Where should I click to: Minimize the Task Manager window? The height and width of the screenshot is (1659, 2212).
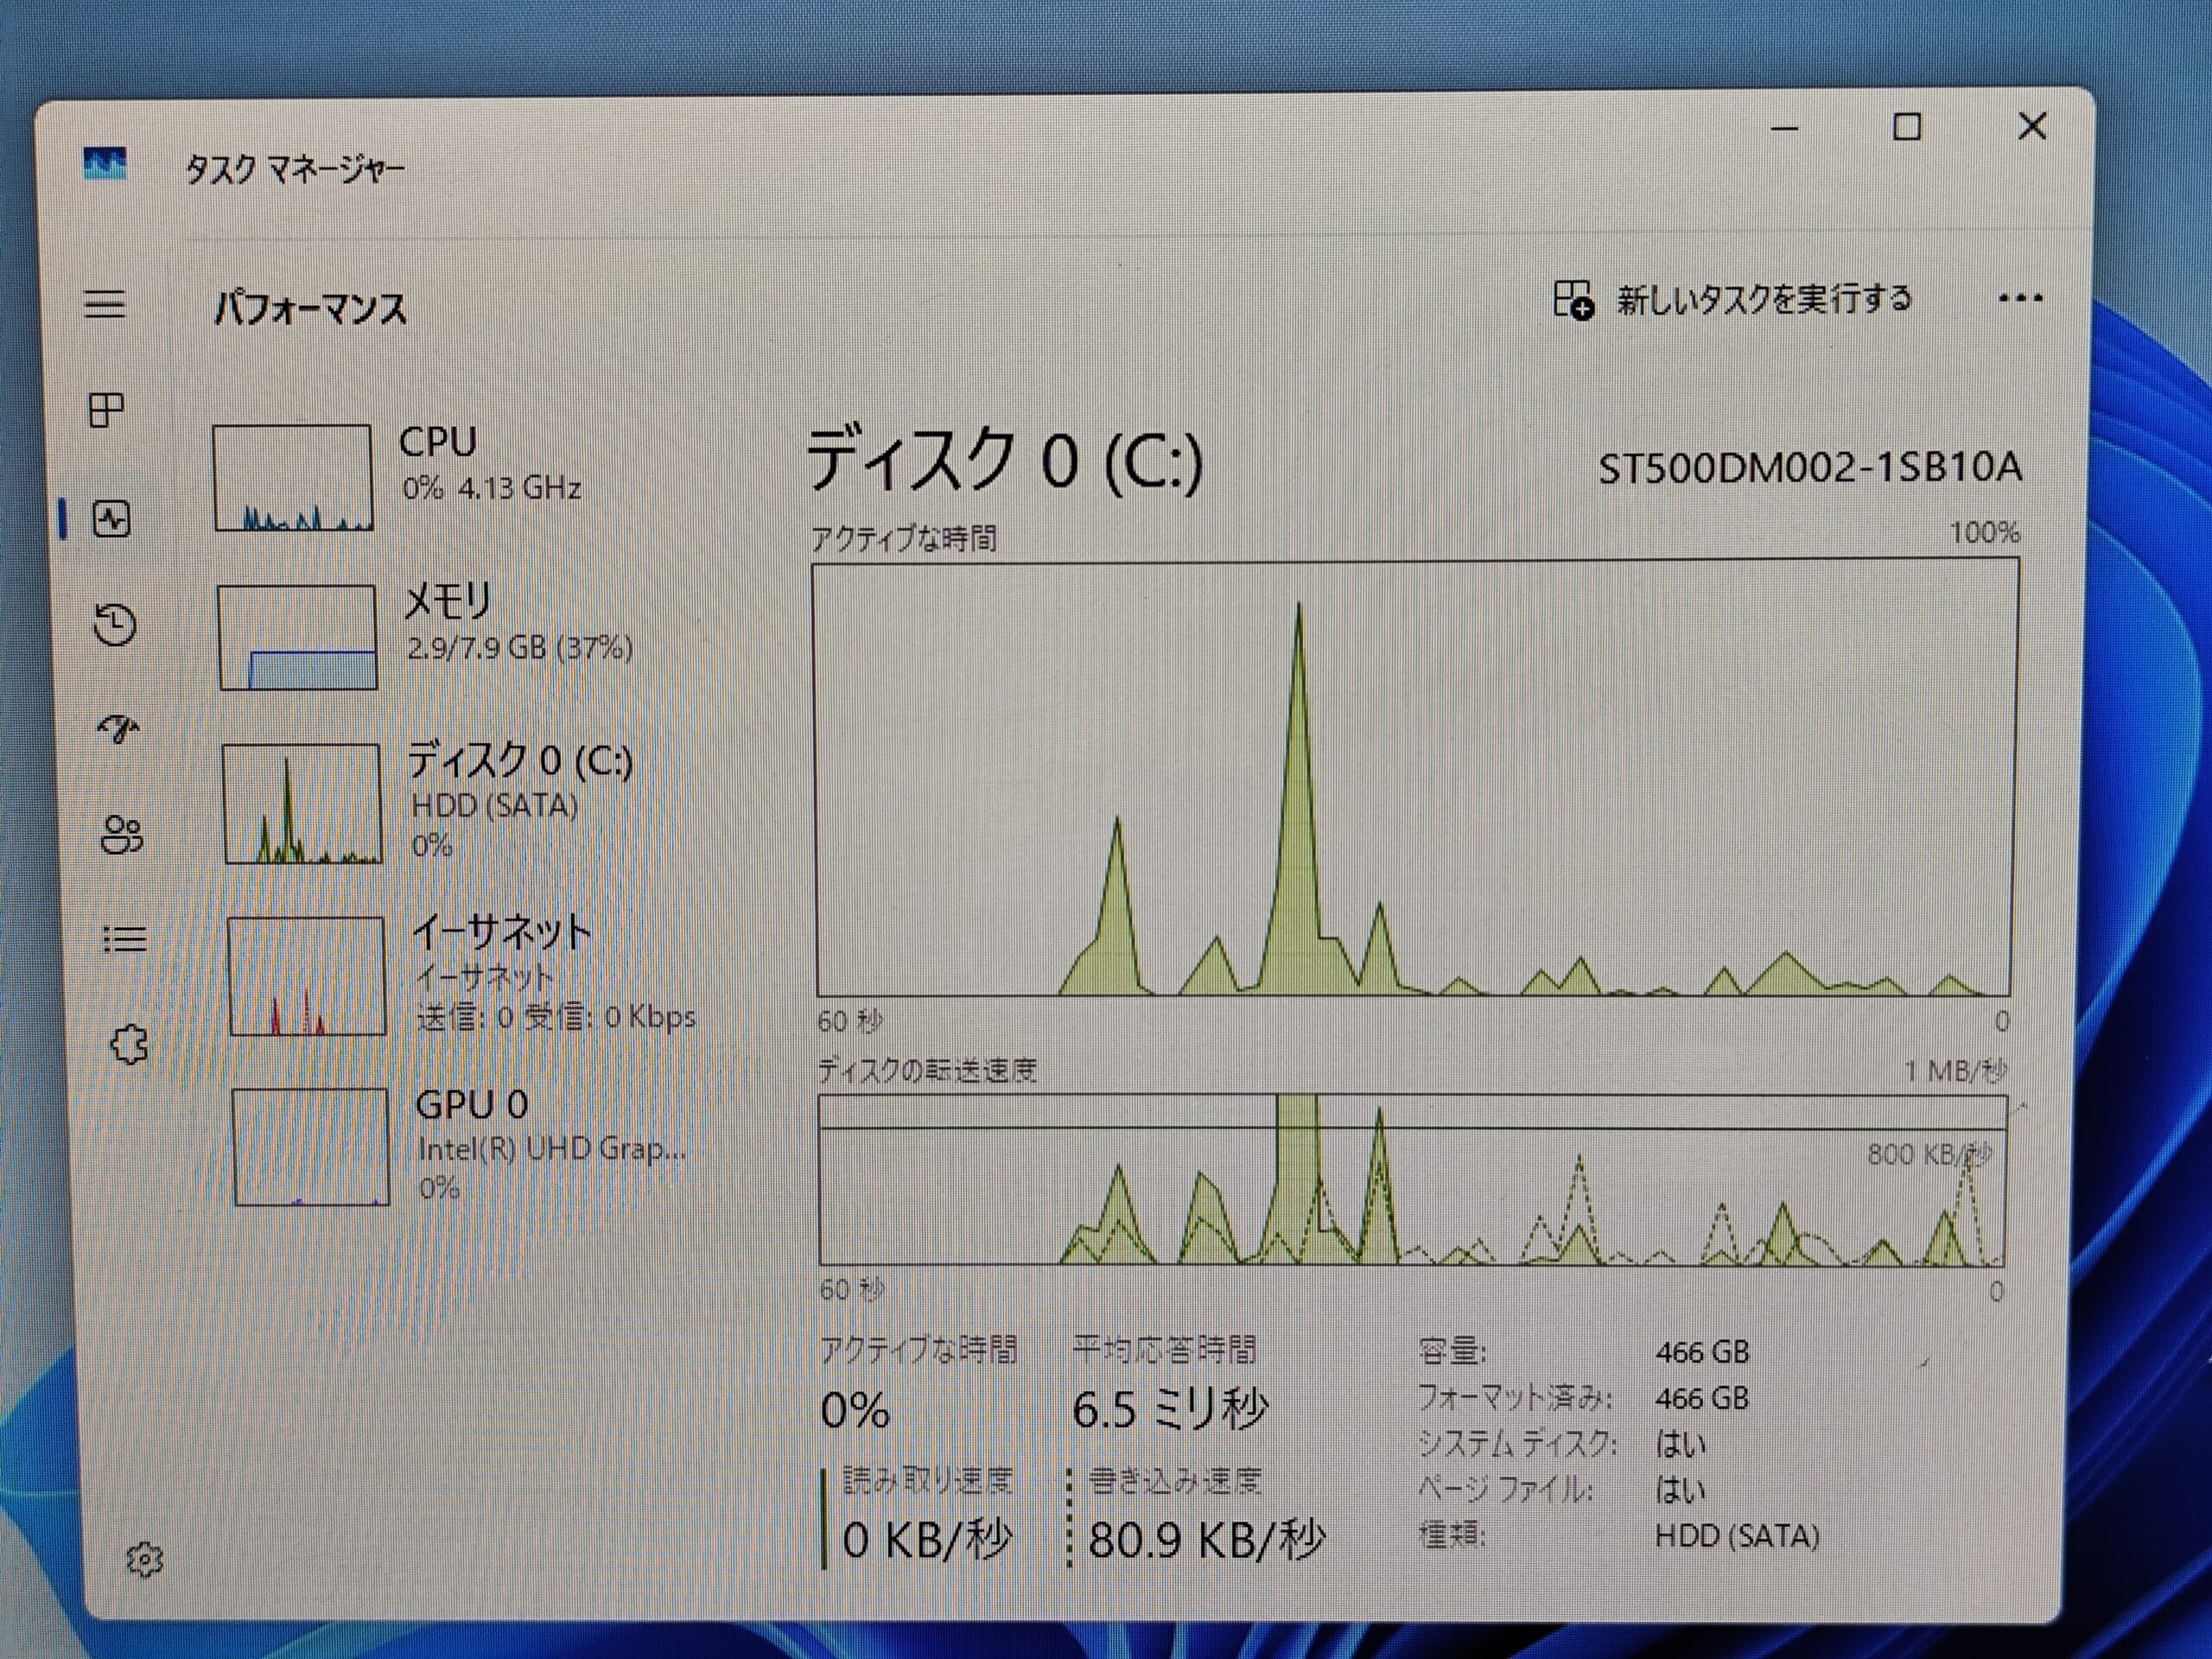[1785, 128]
